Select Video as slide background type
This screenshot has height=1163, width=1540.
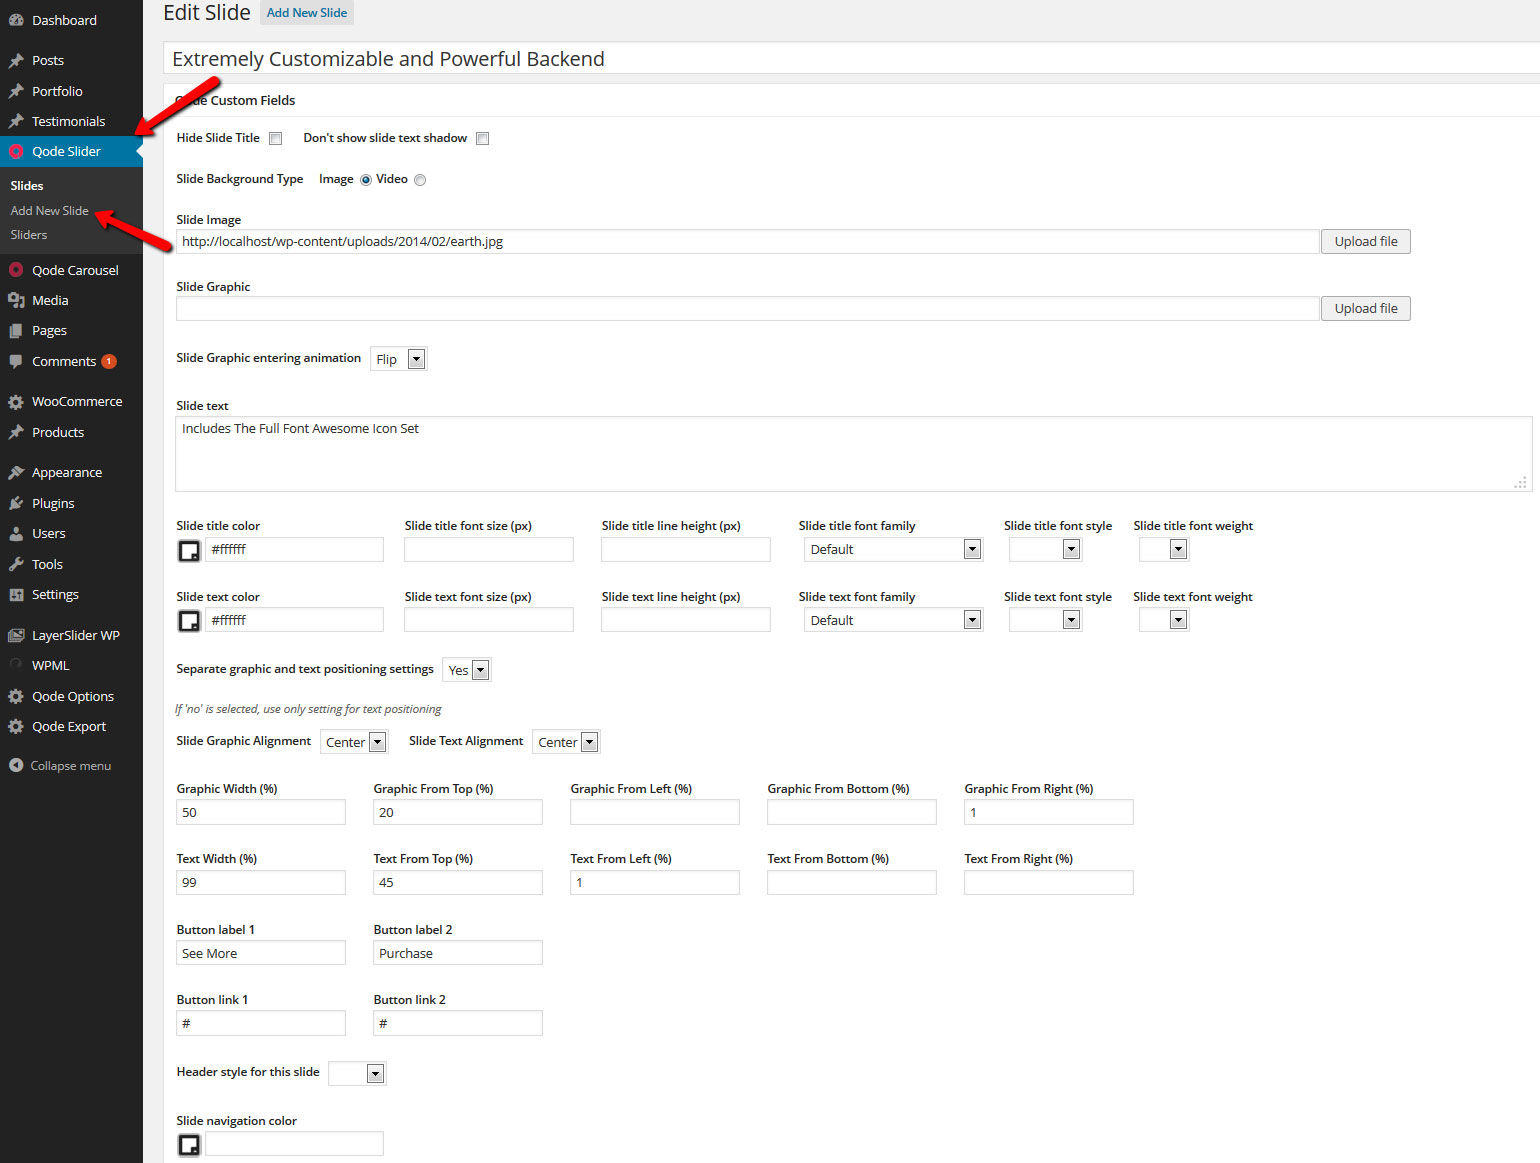[420, 180]
